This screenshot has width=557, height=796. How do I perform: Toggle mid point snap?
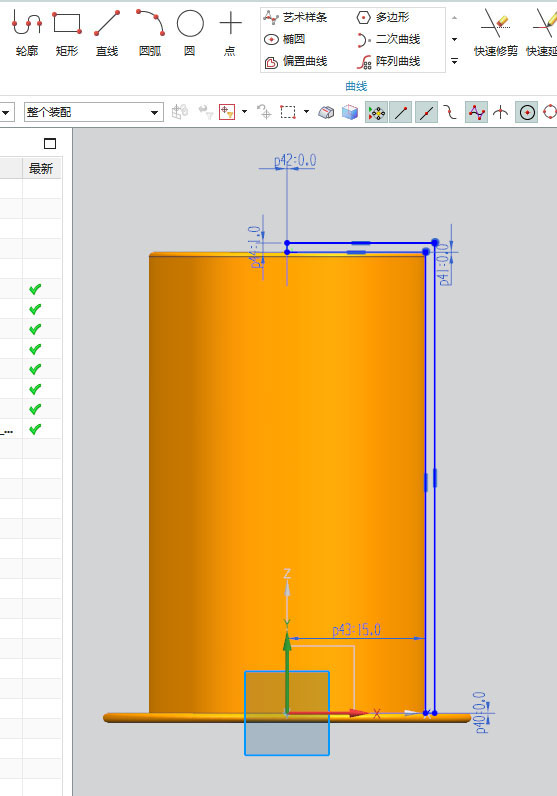point(426,112)
